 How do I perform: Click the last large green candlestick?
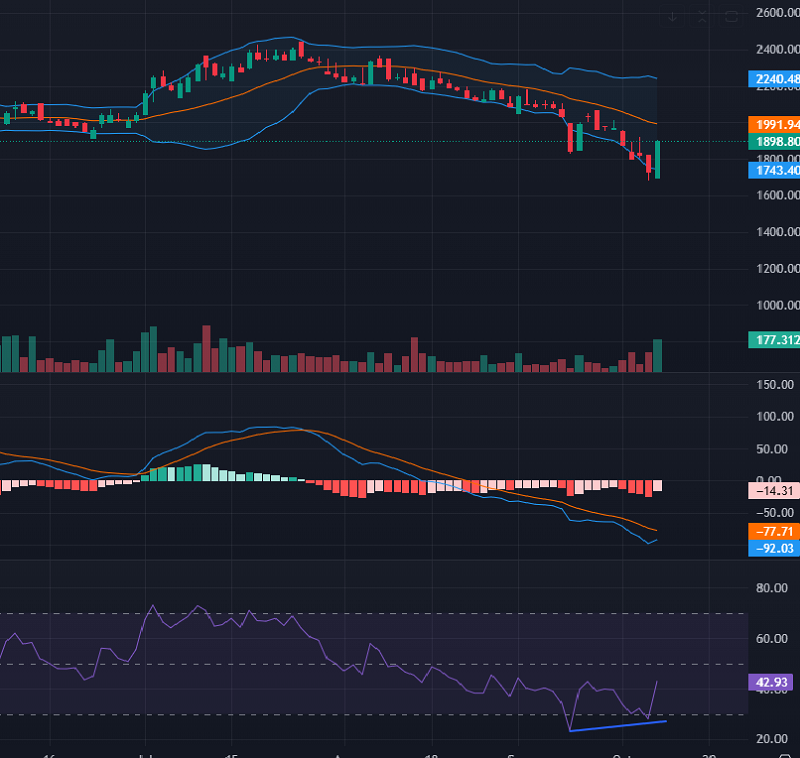(x=658, y=160)
